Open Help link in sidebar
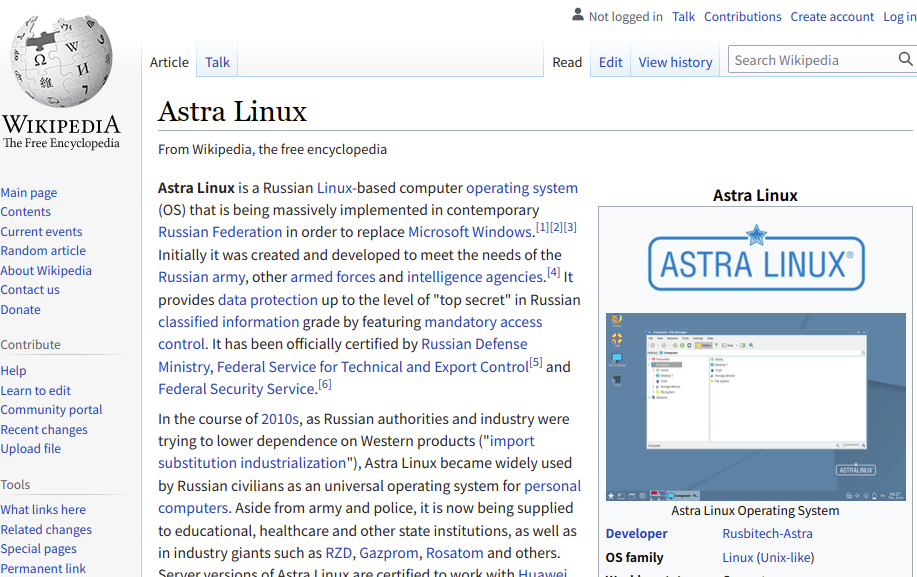 pyautogui.click(x=13, y=371)
